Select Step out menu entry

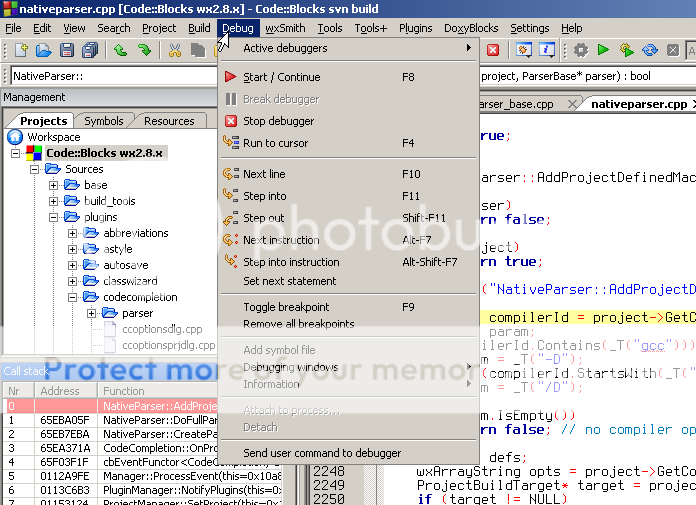349,218
